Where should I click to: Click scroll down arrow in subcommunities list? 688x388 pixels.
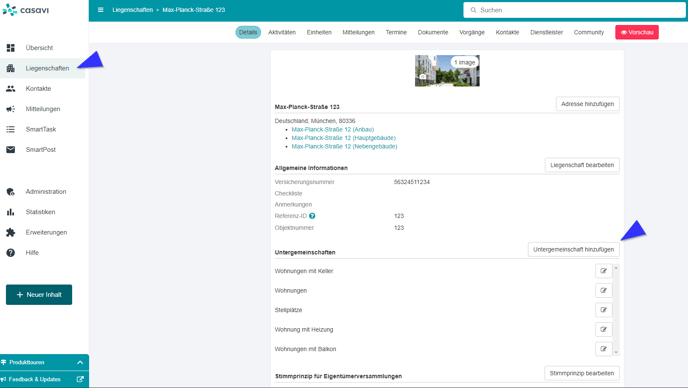(x=616, y=352)
